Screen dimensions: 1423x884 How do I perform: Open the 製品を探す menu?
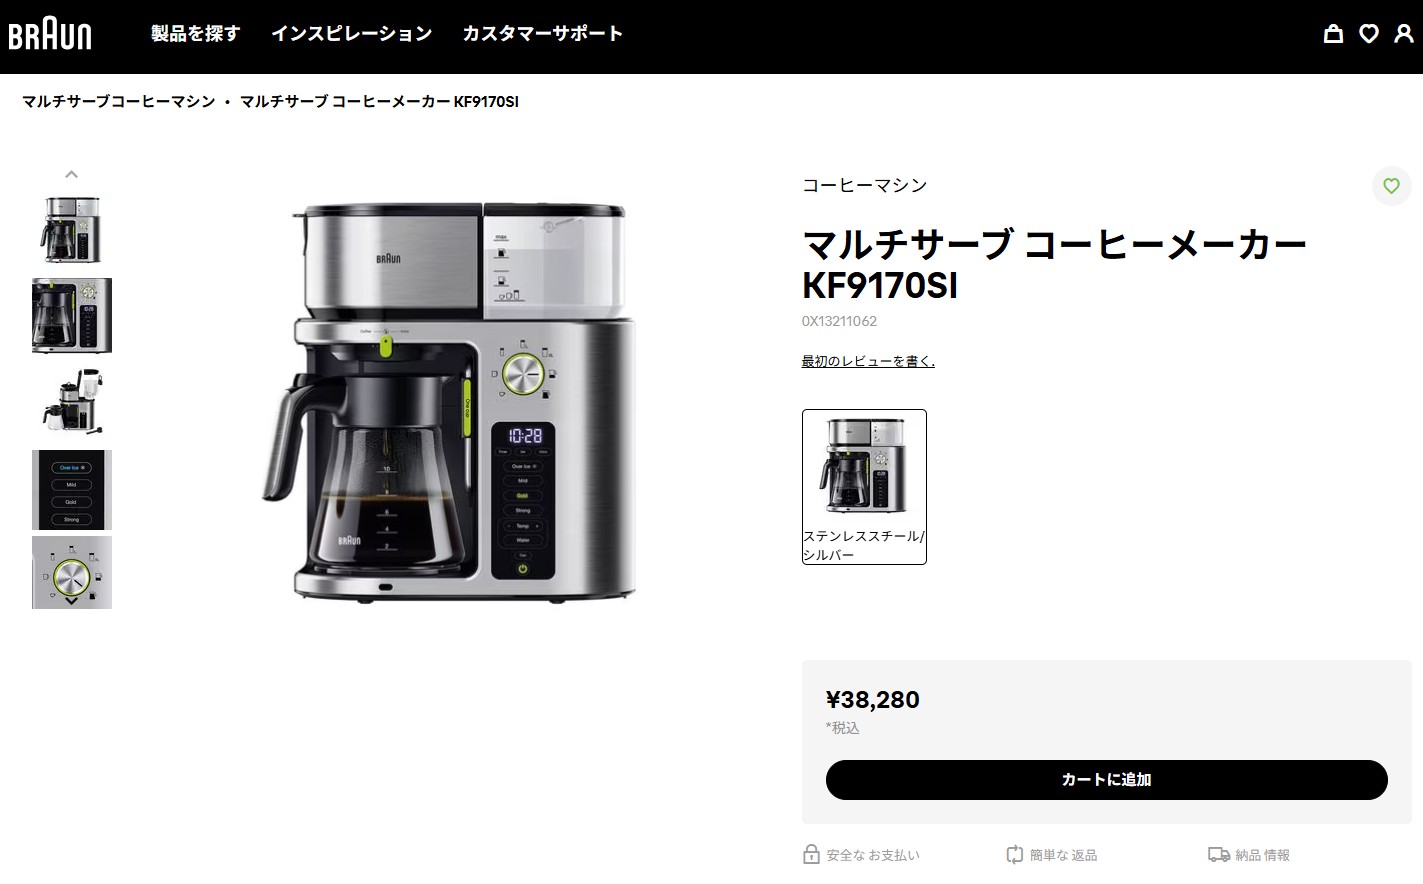196,34
